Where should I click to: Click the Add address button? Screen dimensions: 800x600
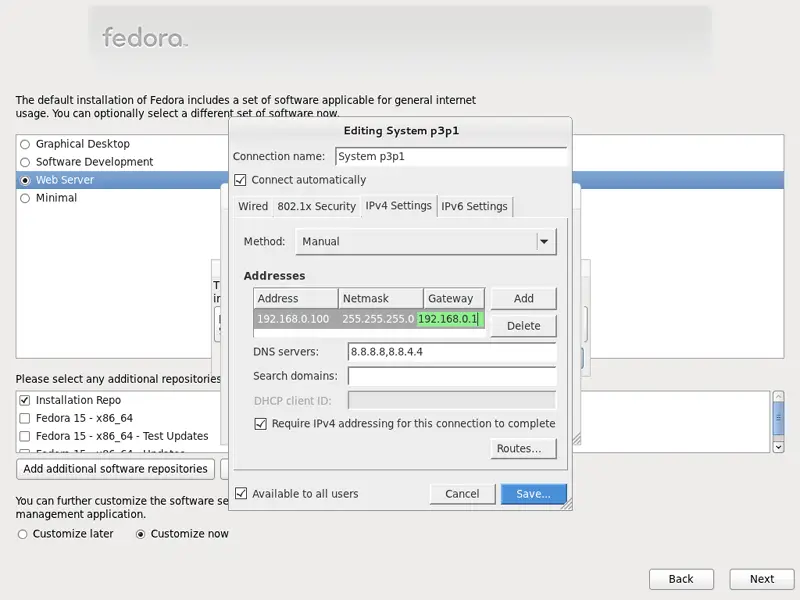(523, 298)
